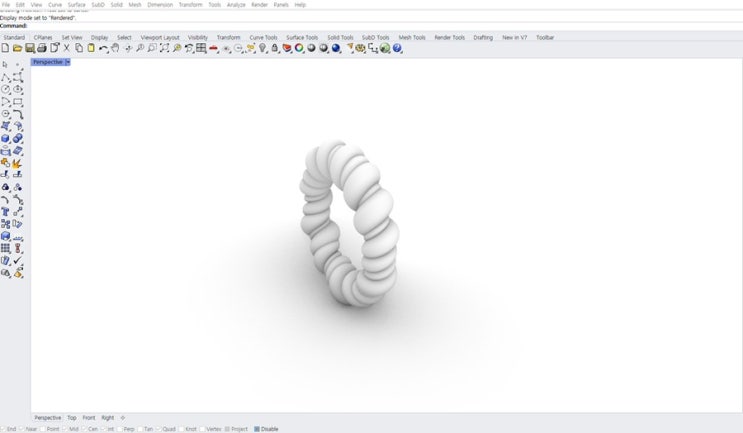Open the Render menu

[259, 5]
